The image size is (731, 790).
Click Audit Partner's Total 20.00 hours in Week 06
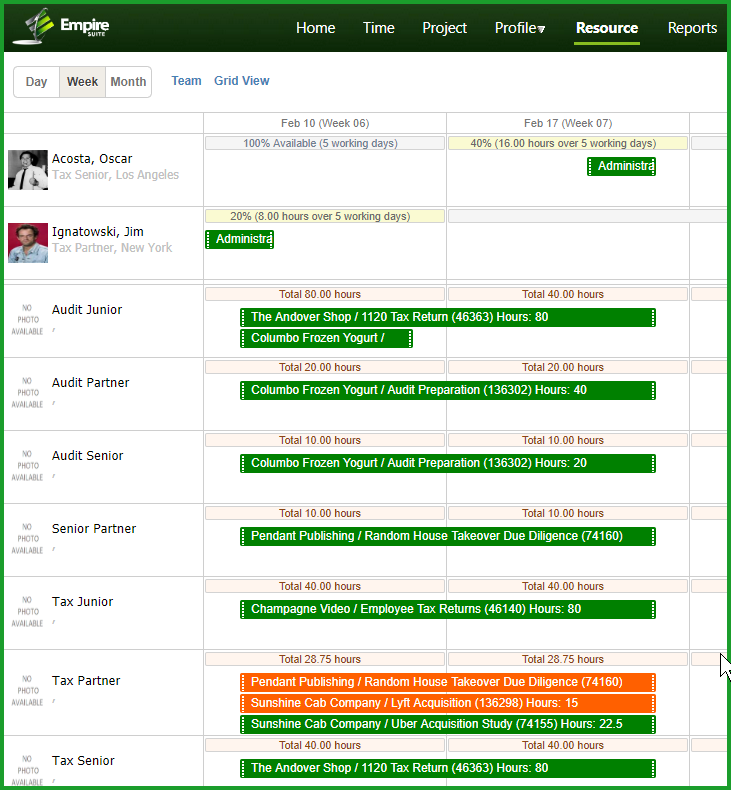[324, 367]
